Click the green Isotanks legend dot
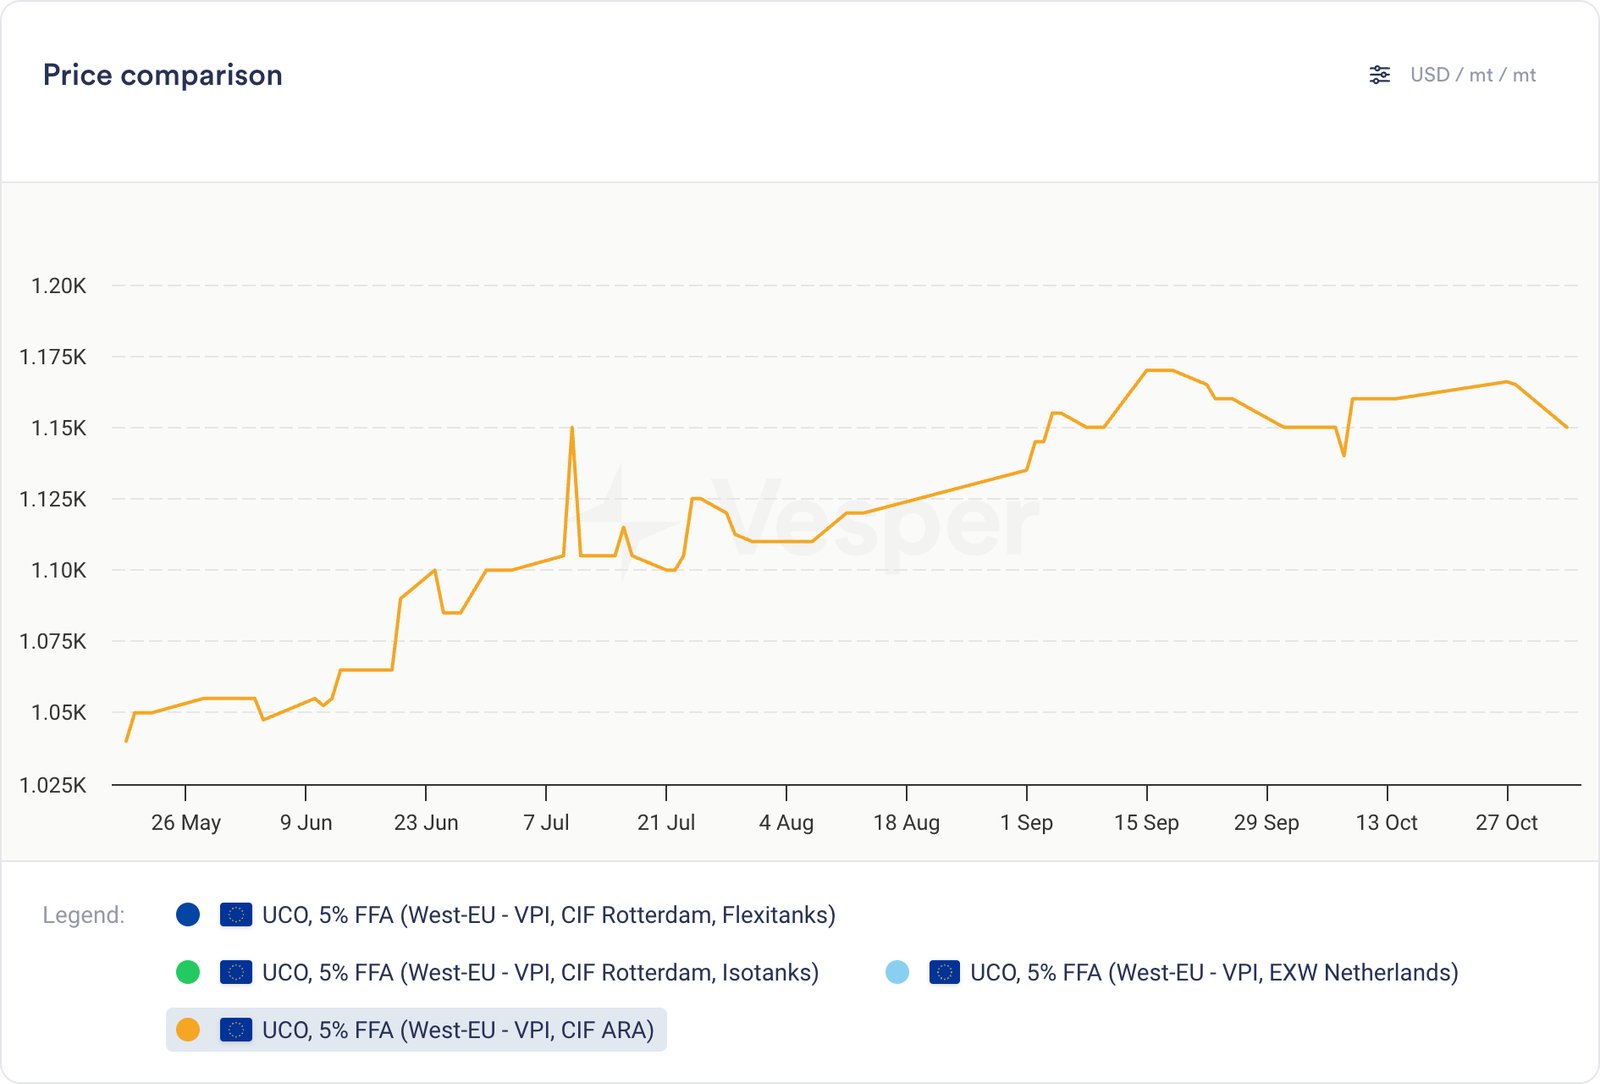 (x=188, y=972)
